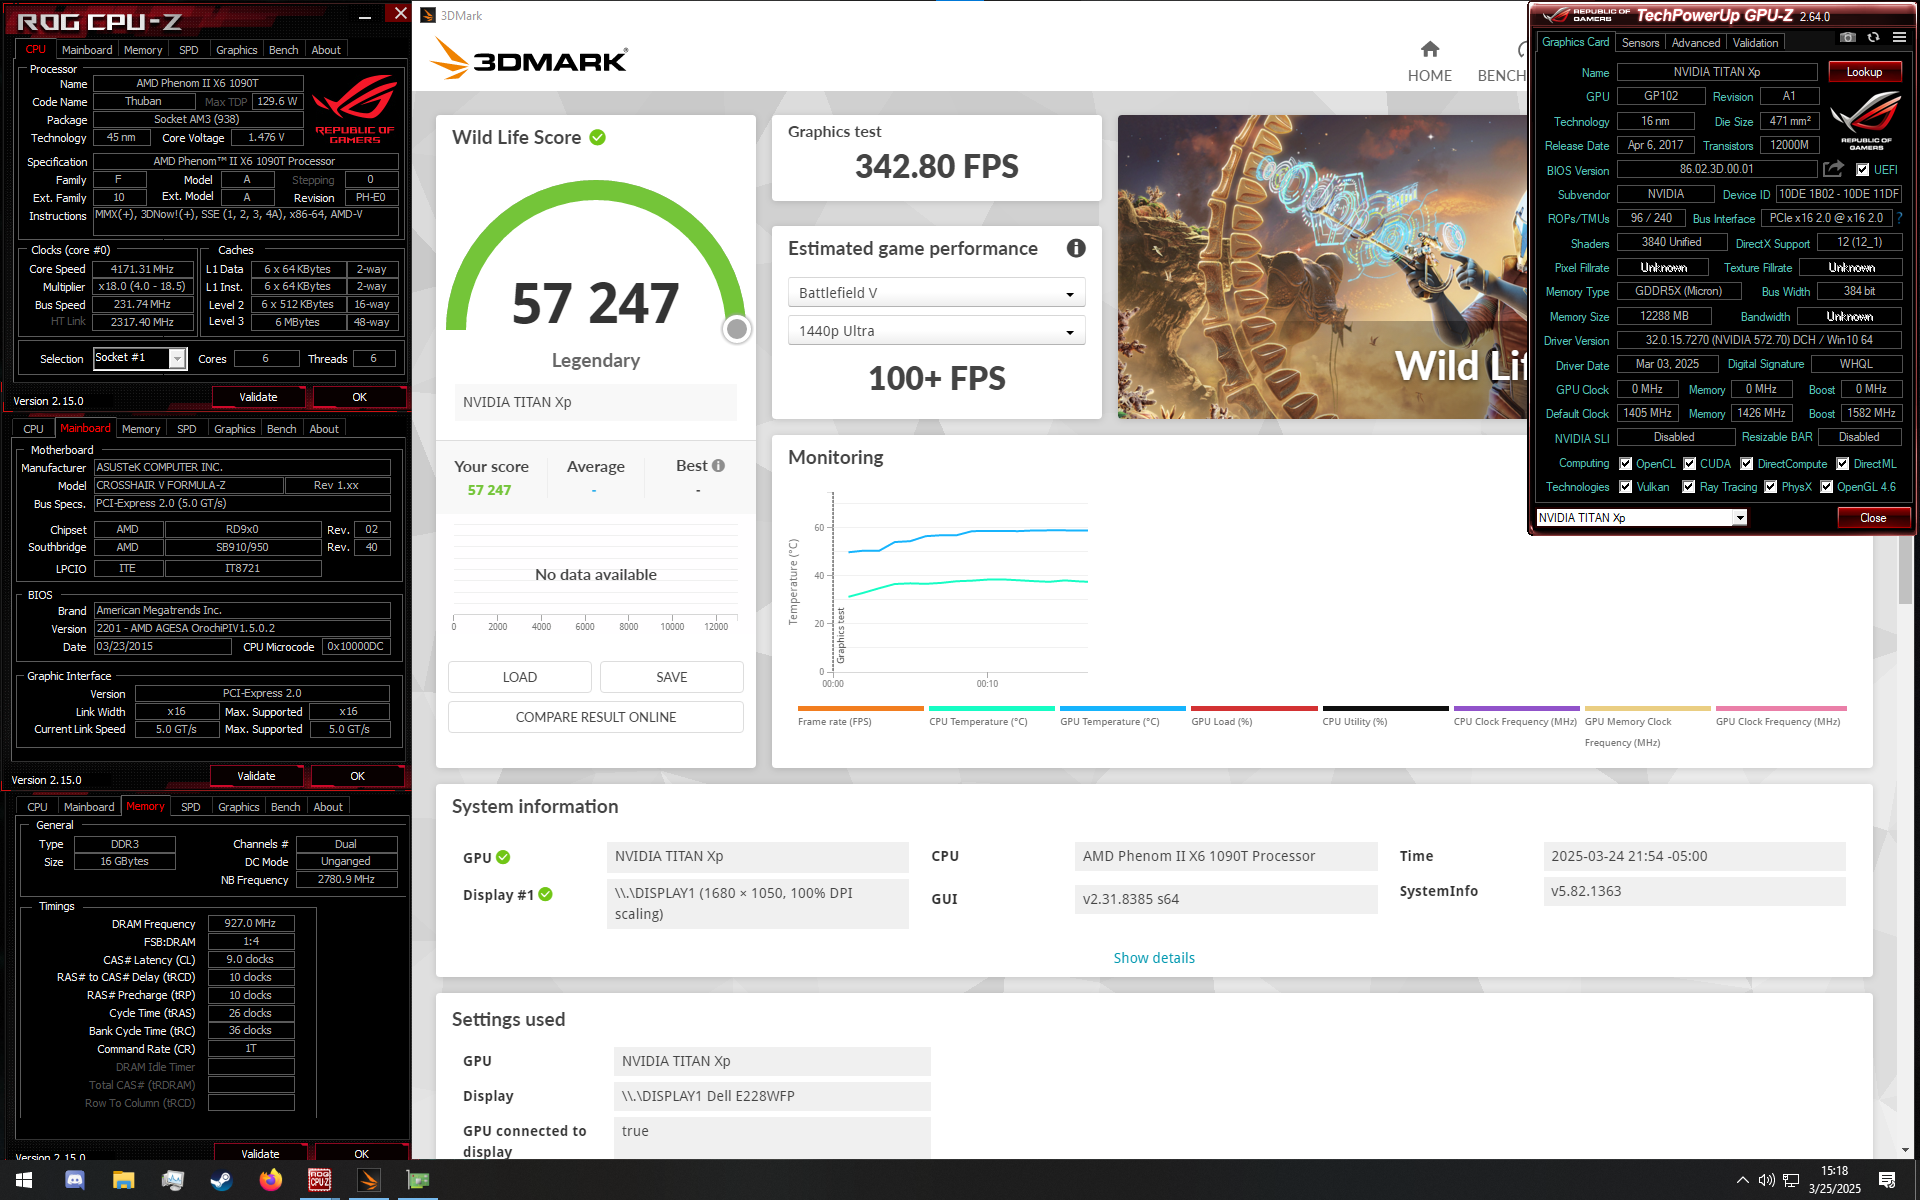Toggle the Vulkan checkbox

(x=1626, y=487)
